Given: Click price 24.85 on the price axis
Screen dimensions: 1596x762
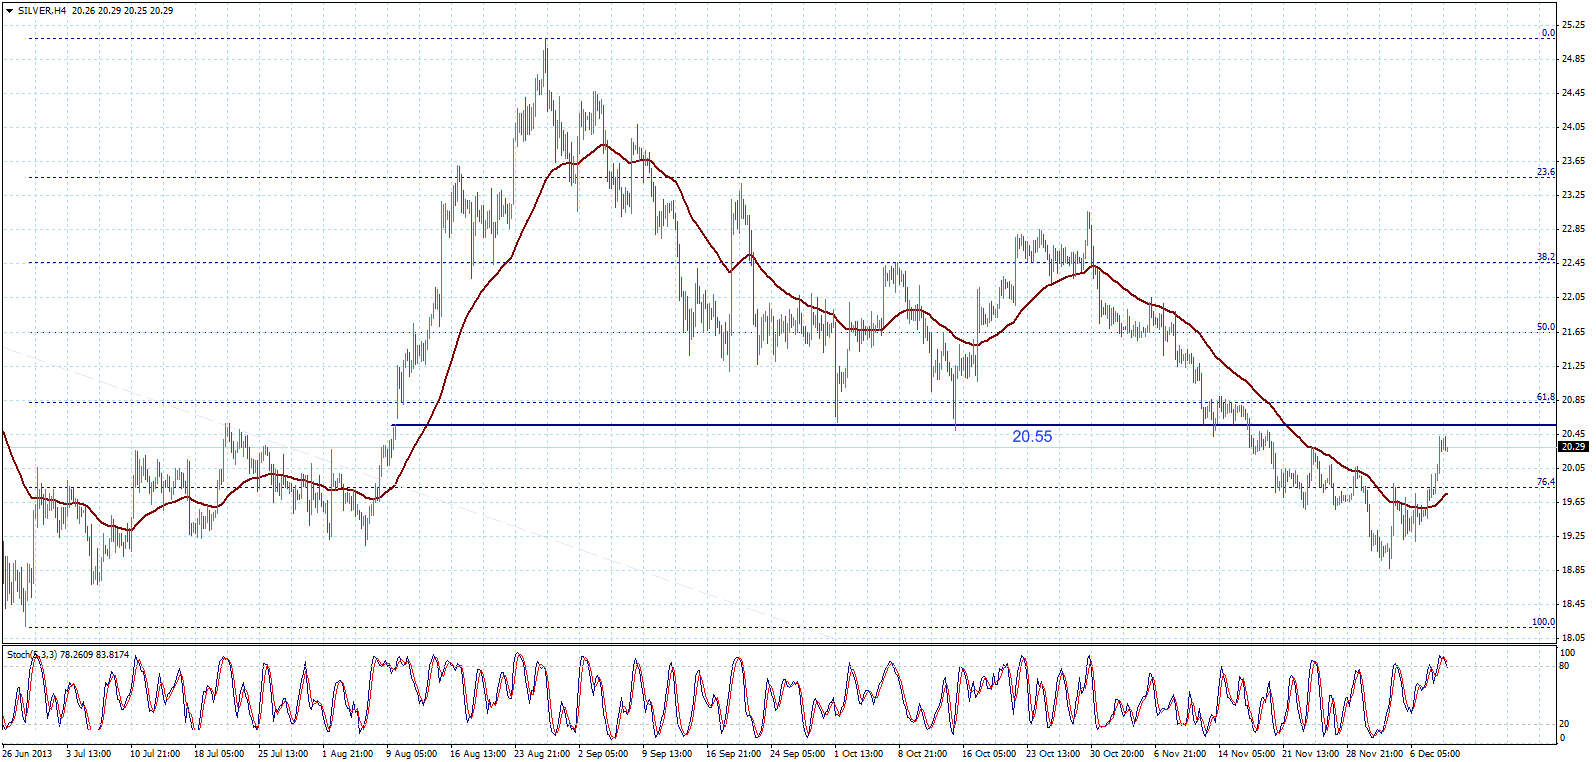Looking at the screenshot, I should pyautogui.click(x=1573, y=59).
